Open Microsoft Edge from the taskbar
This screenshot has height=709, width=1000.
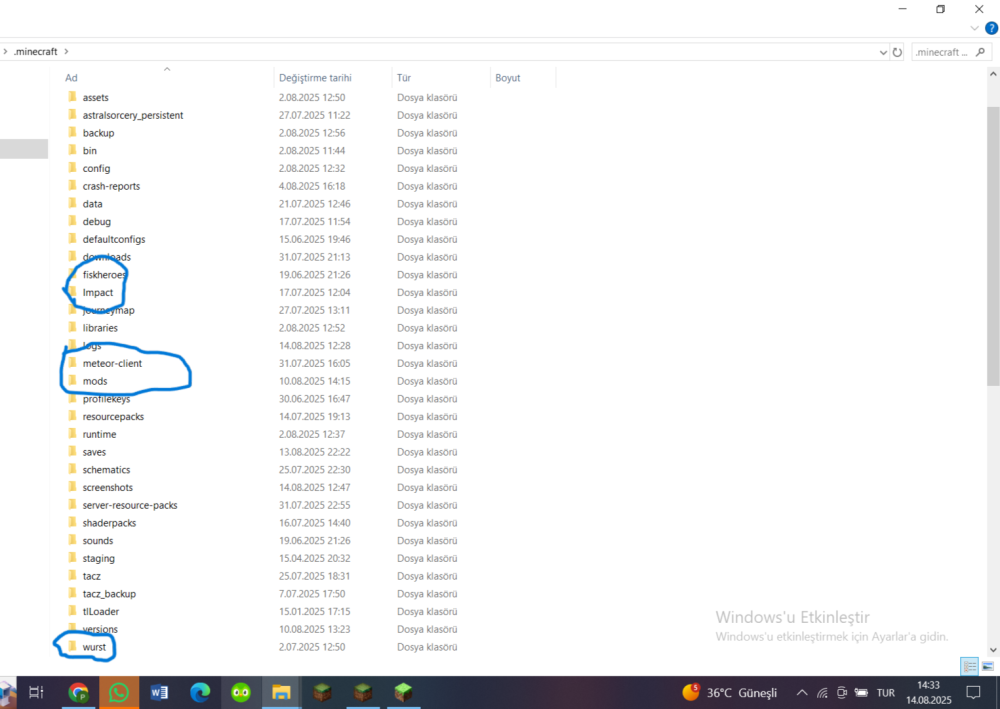[x=200, y=692]
